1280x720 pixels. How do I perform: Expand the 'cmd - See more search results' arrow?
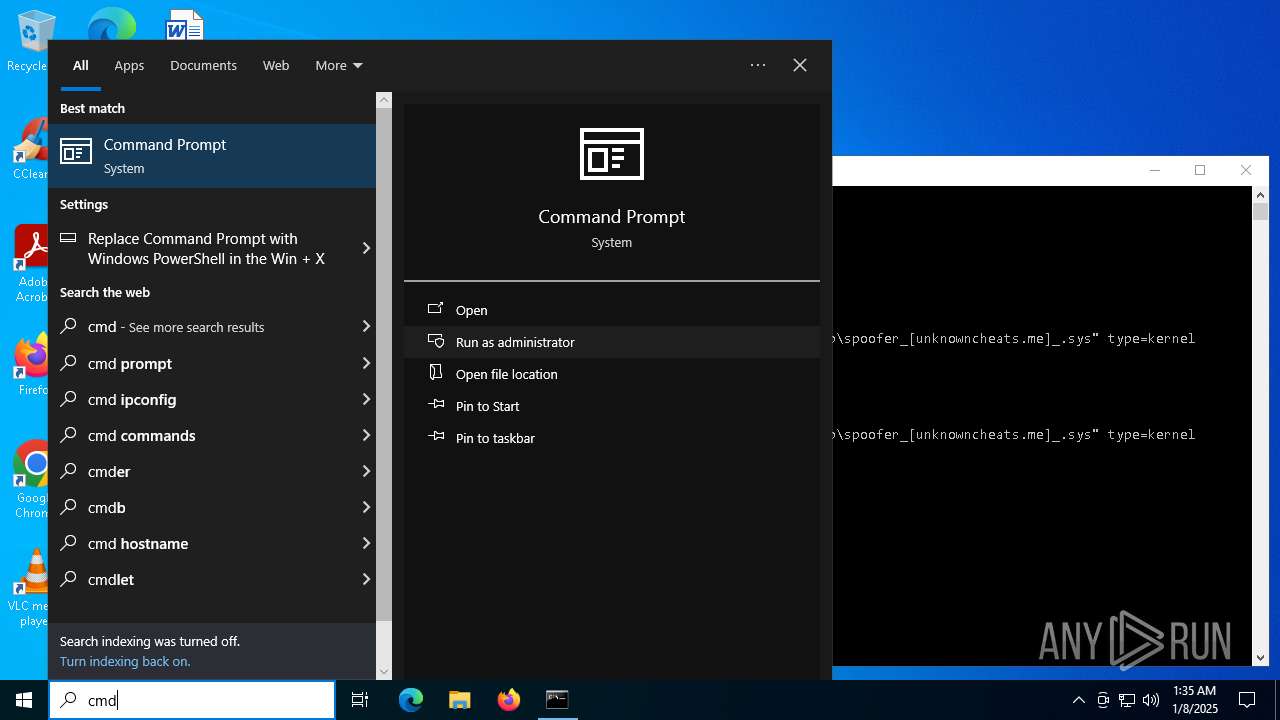coord(366,327)
